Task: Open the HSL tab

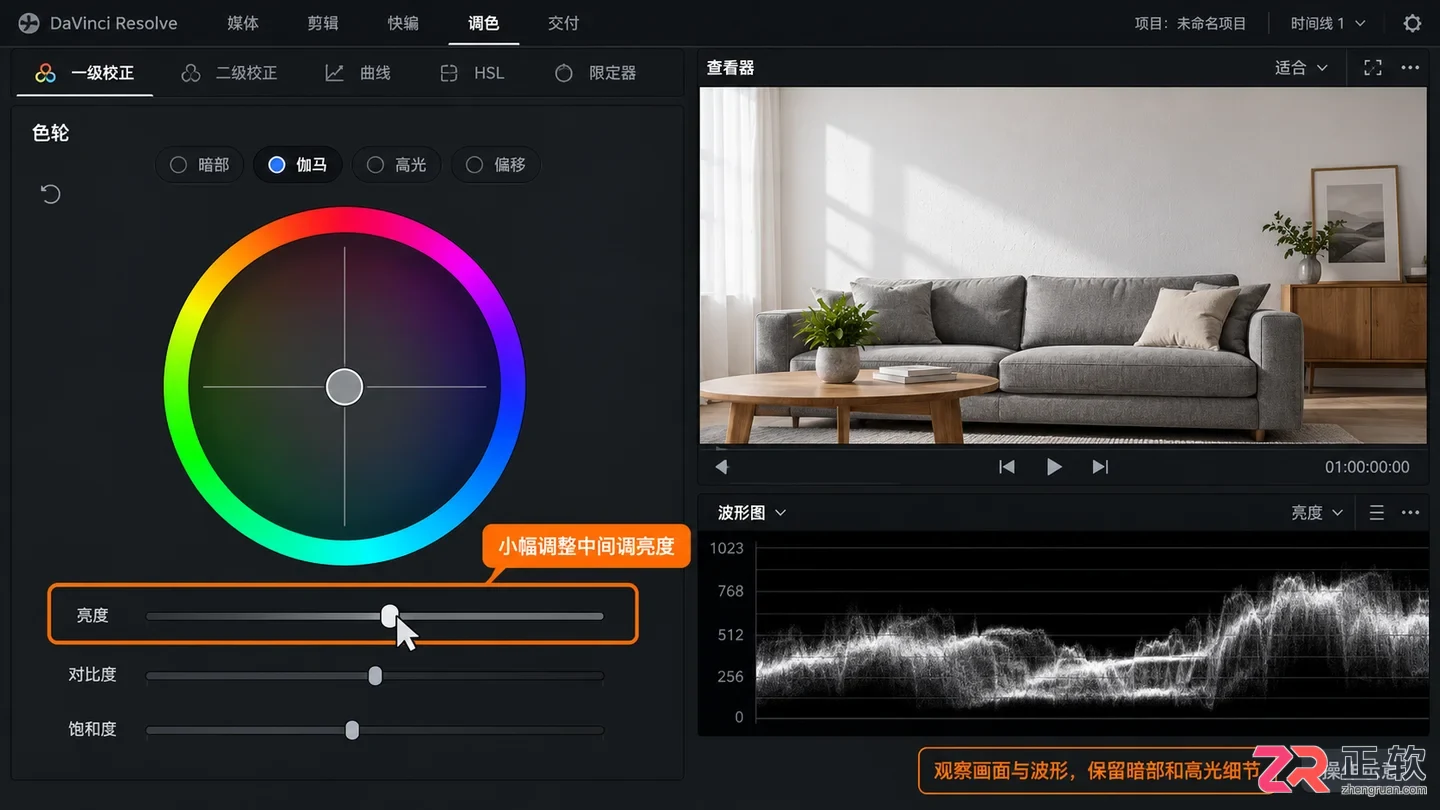Action: 472,73
